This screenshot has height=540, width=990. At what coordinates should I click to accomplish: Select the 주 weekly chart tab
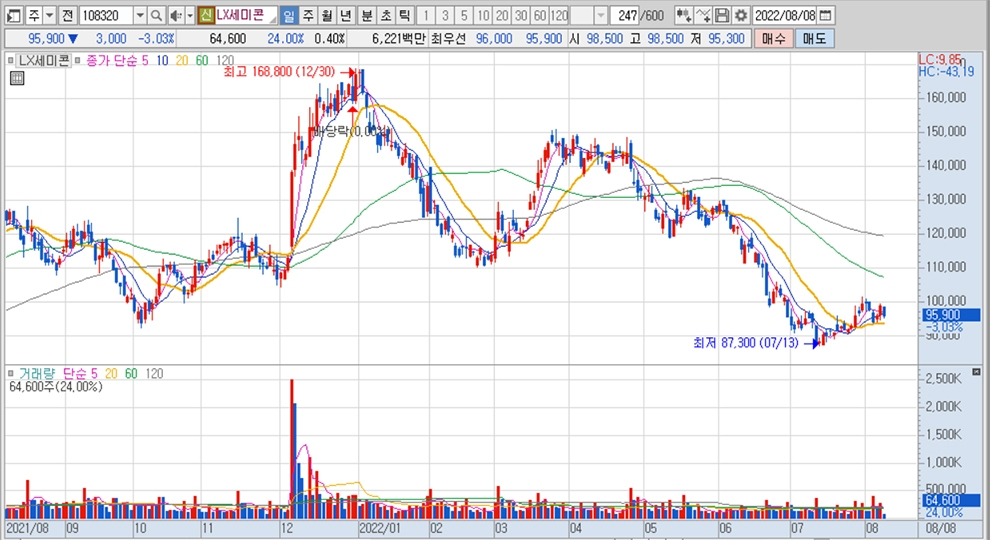tap(308, 15)
